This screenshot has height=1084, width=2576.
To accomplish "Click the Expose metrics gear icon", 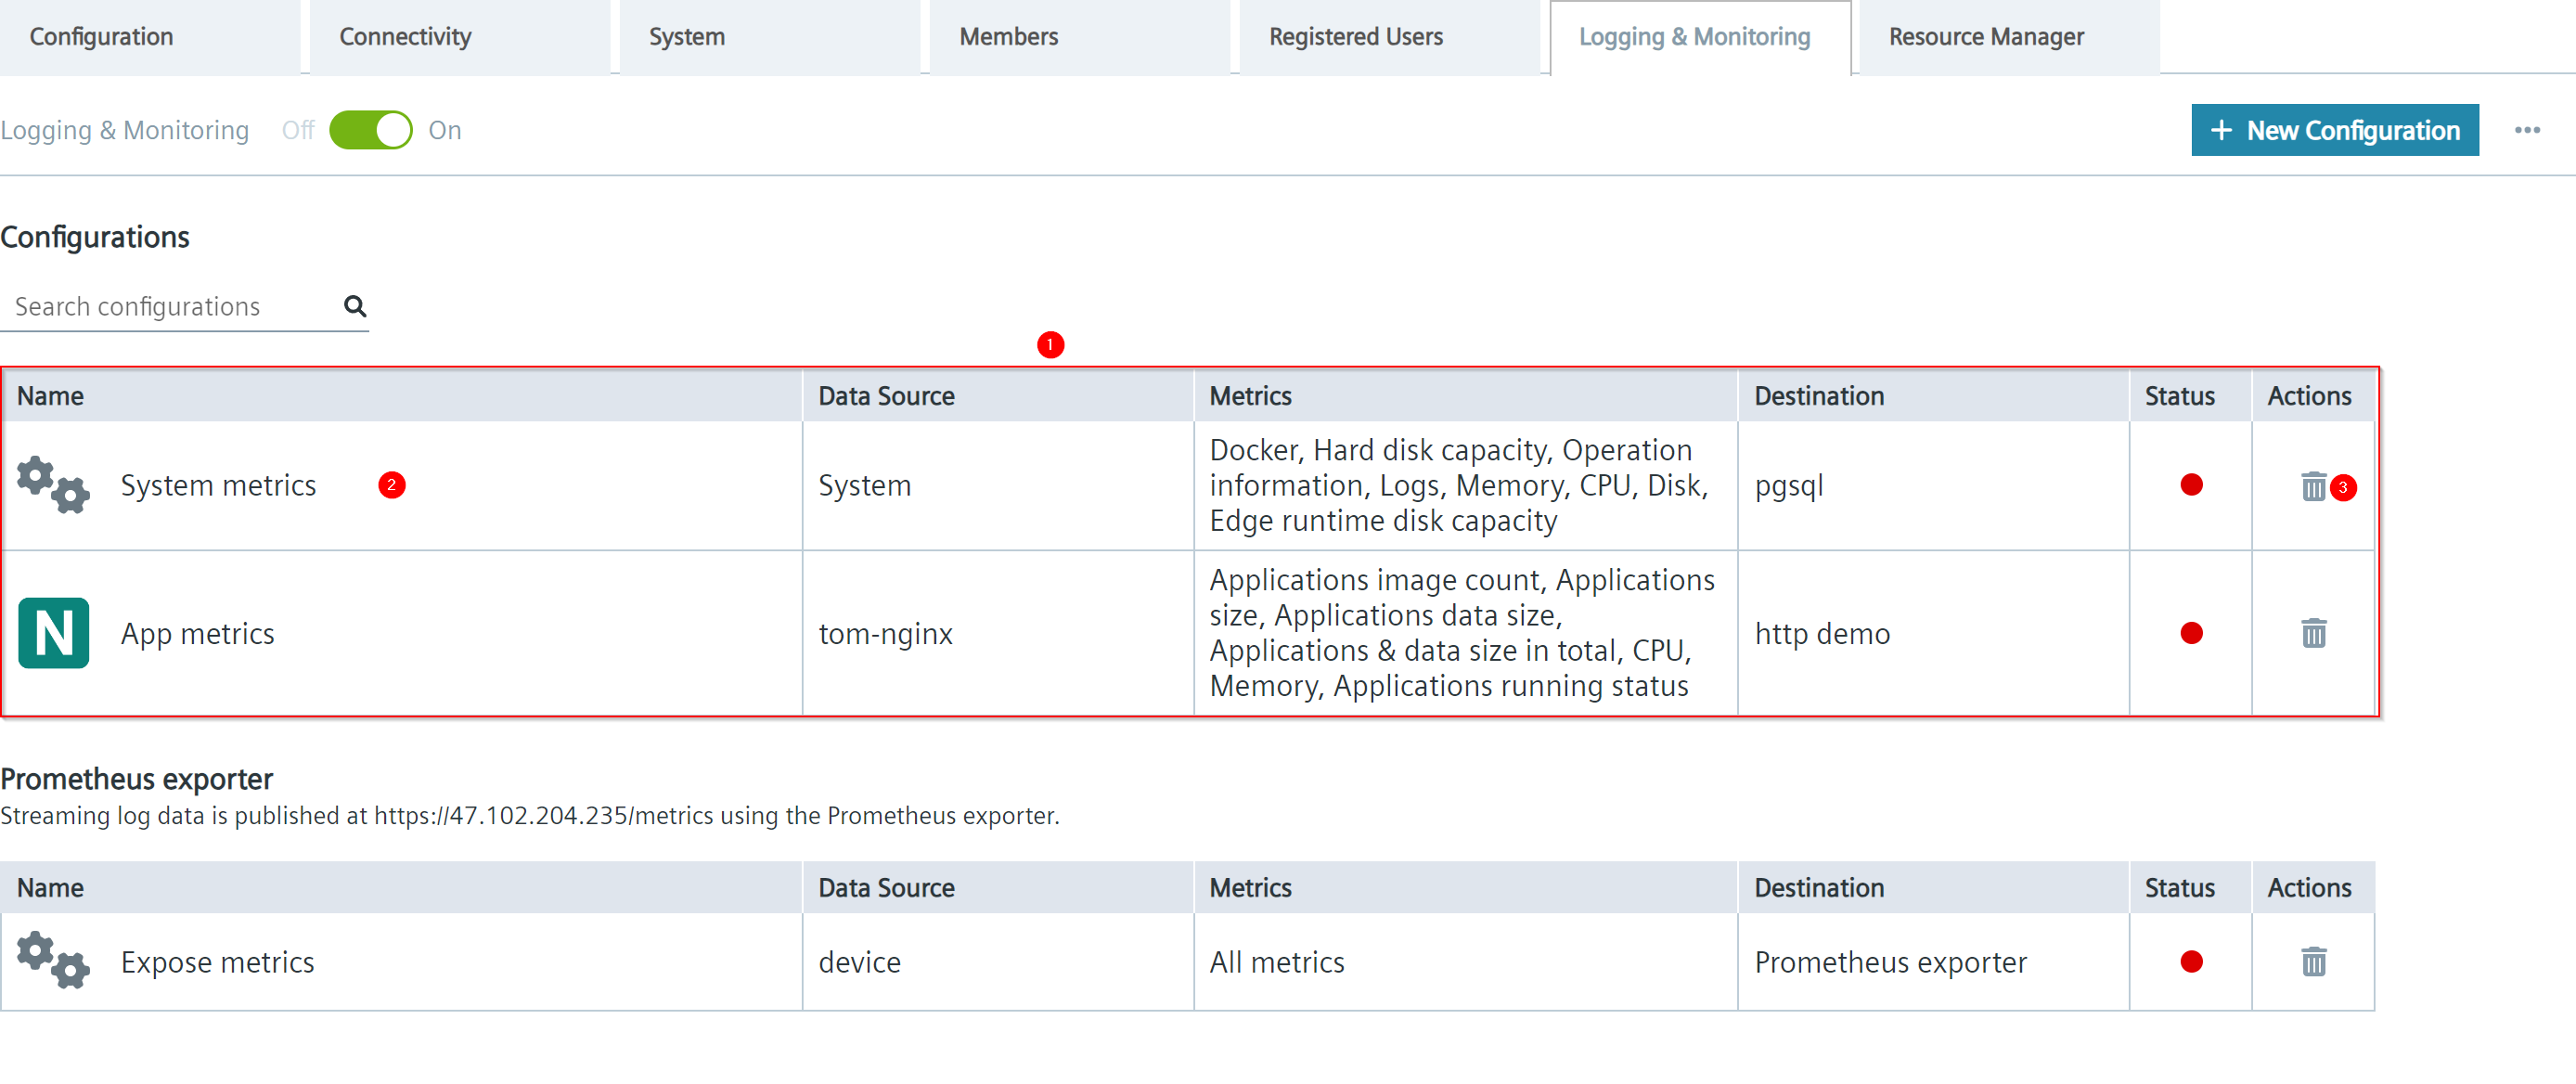I will (x=53, y=962).
